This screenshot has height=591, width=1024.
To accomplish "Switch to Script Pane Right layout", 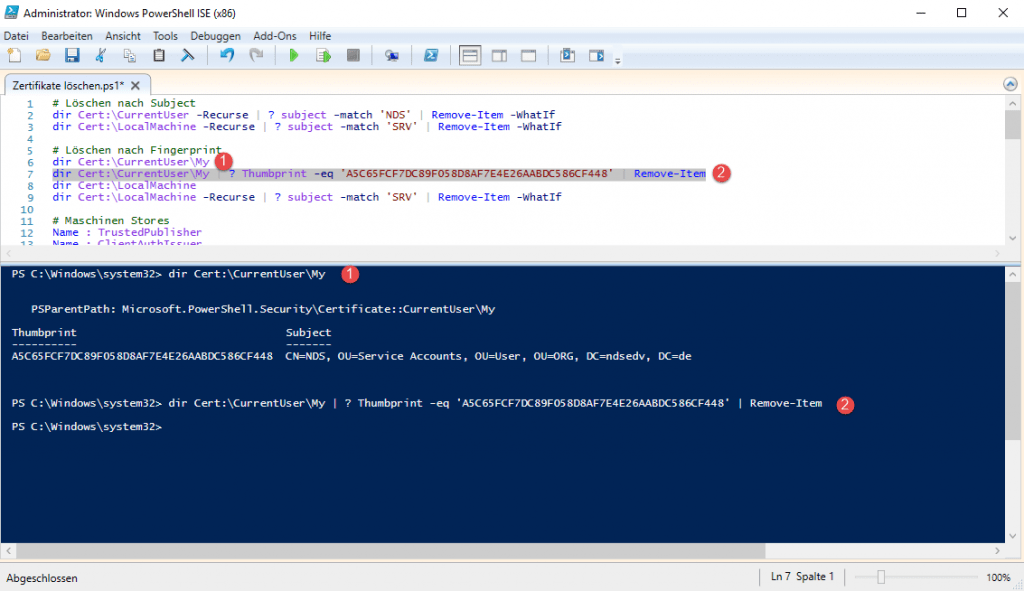I will coord(499,55).
